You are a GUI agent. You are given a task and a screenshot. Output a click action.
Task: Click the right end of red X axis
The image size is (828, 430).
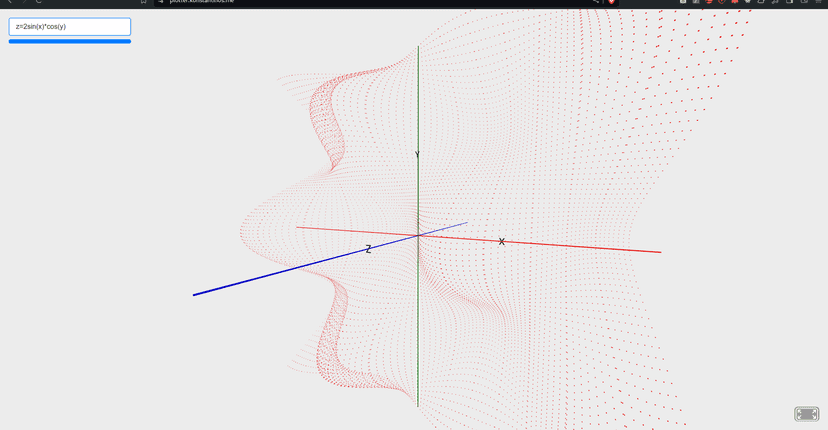point(657,252)
